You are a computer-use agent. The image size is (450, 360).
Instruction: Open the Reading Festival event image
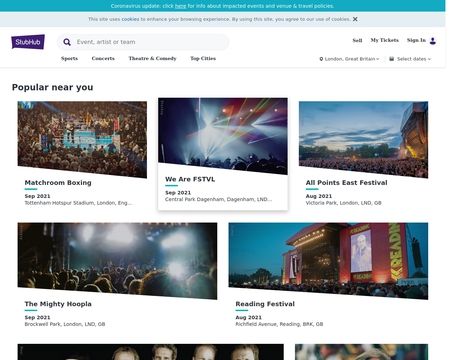pos(328,261)
